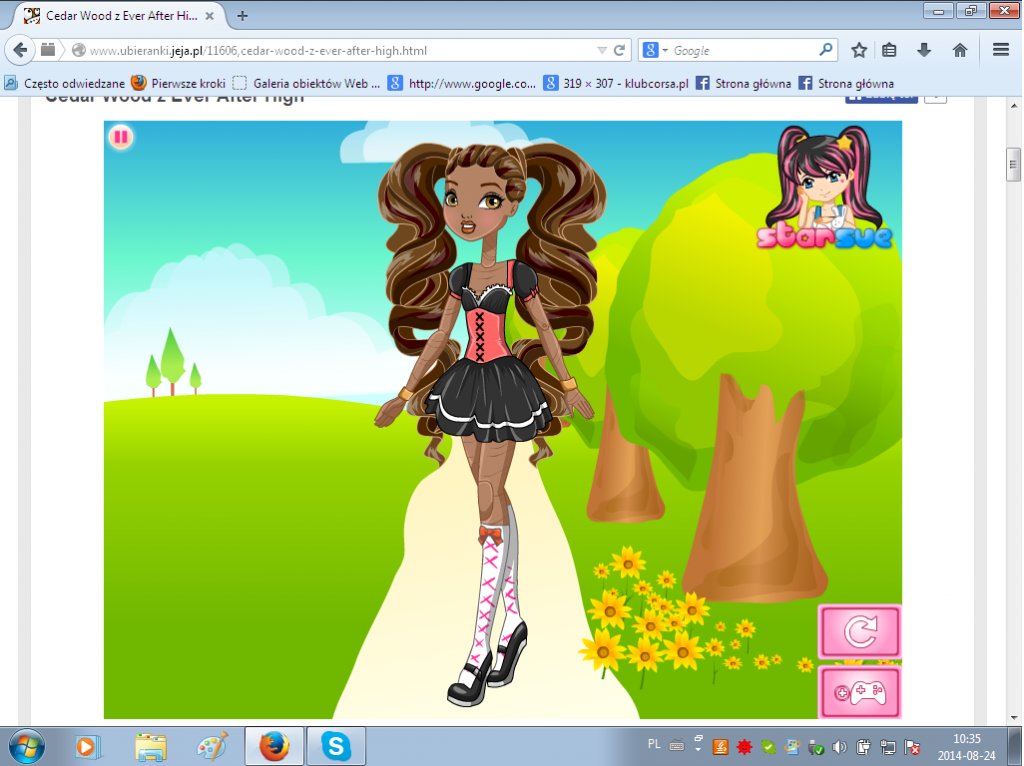Pause the game with the pink pause button
This screenshot has width=1024, height=766.
(121, 137)
